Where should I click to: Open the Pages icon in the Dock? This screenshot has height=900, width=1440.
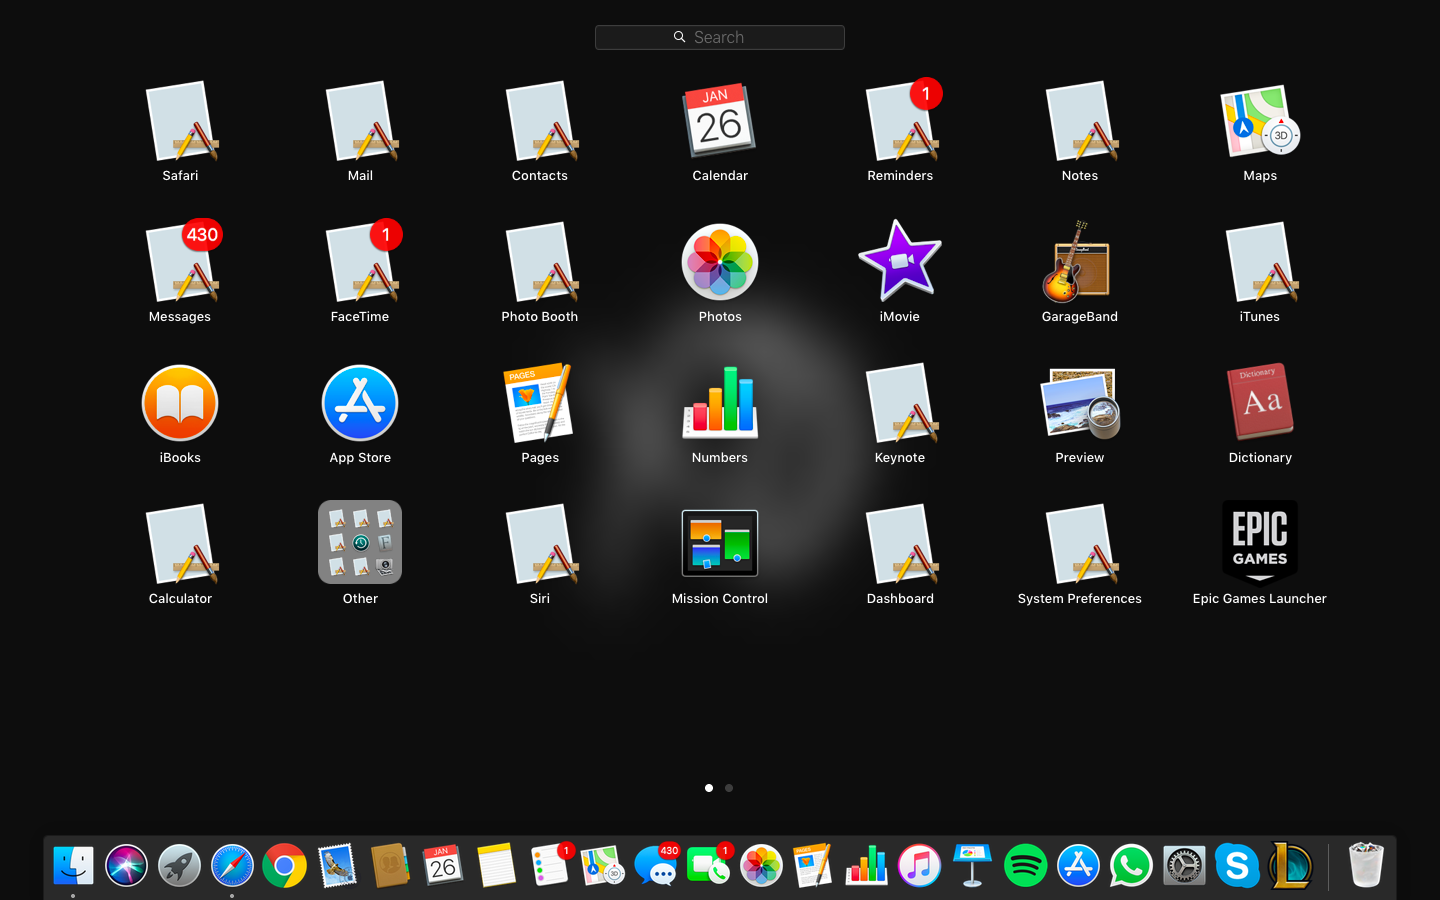(813, 866)
